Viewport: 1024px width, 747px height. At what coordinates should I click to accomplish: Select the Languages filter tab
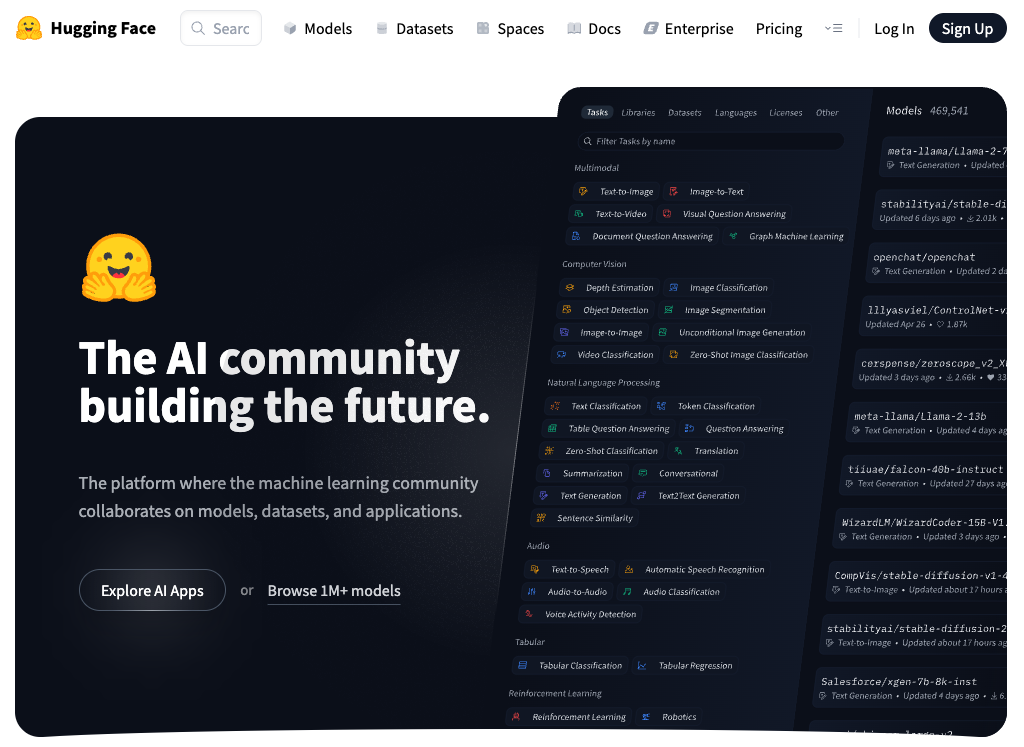(735, 112)
